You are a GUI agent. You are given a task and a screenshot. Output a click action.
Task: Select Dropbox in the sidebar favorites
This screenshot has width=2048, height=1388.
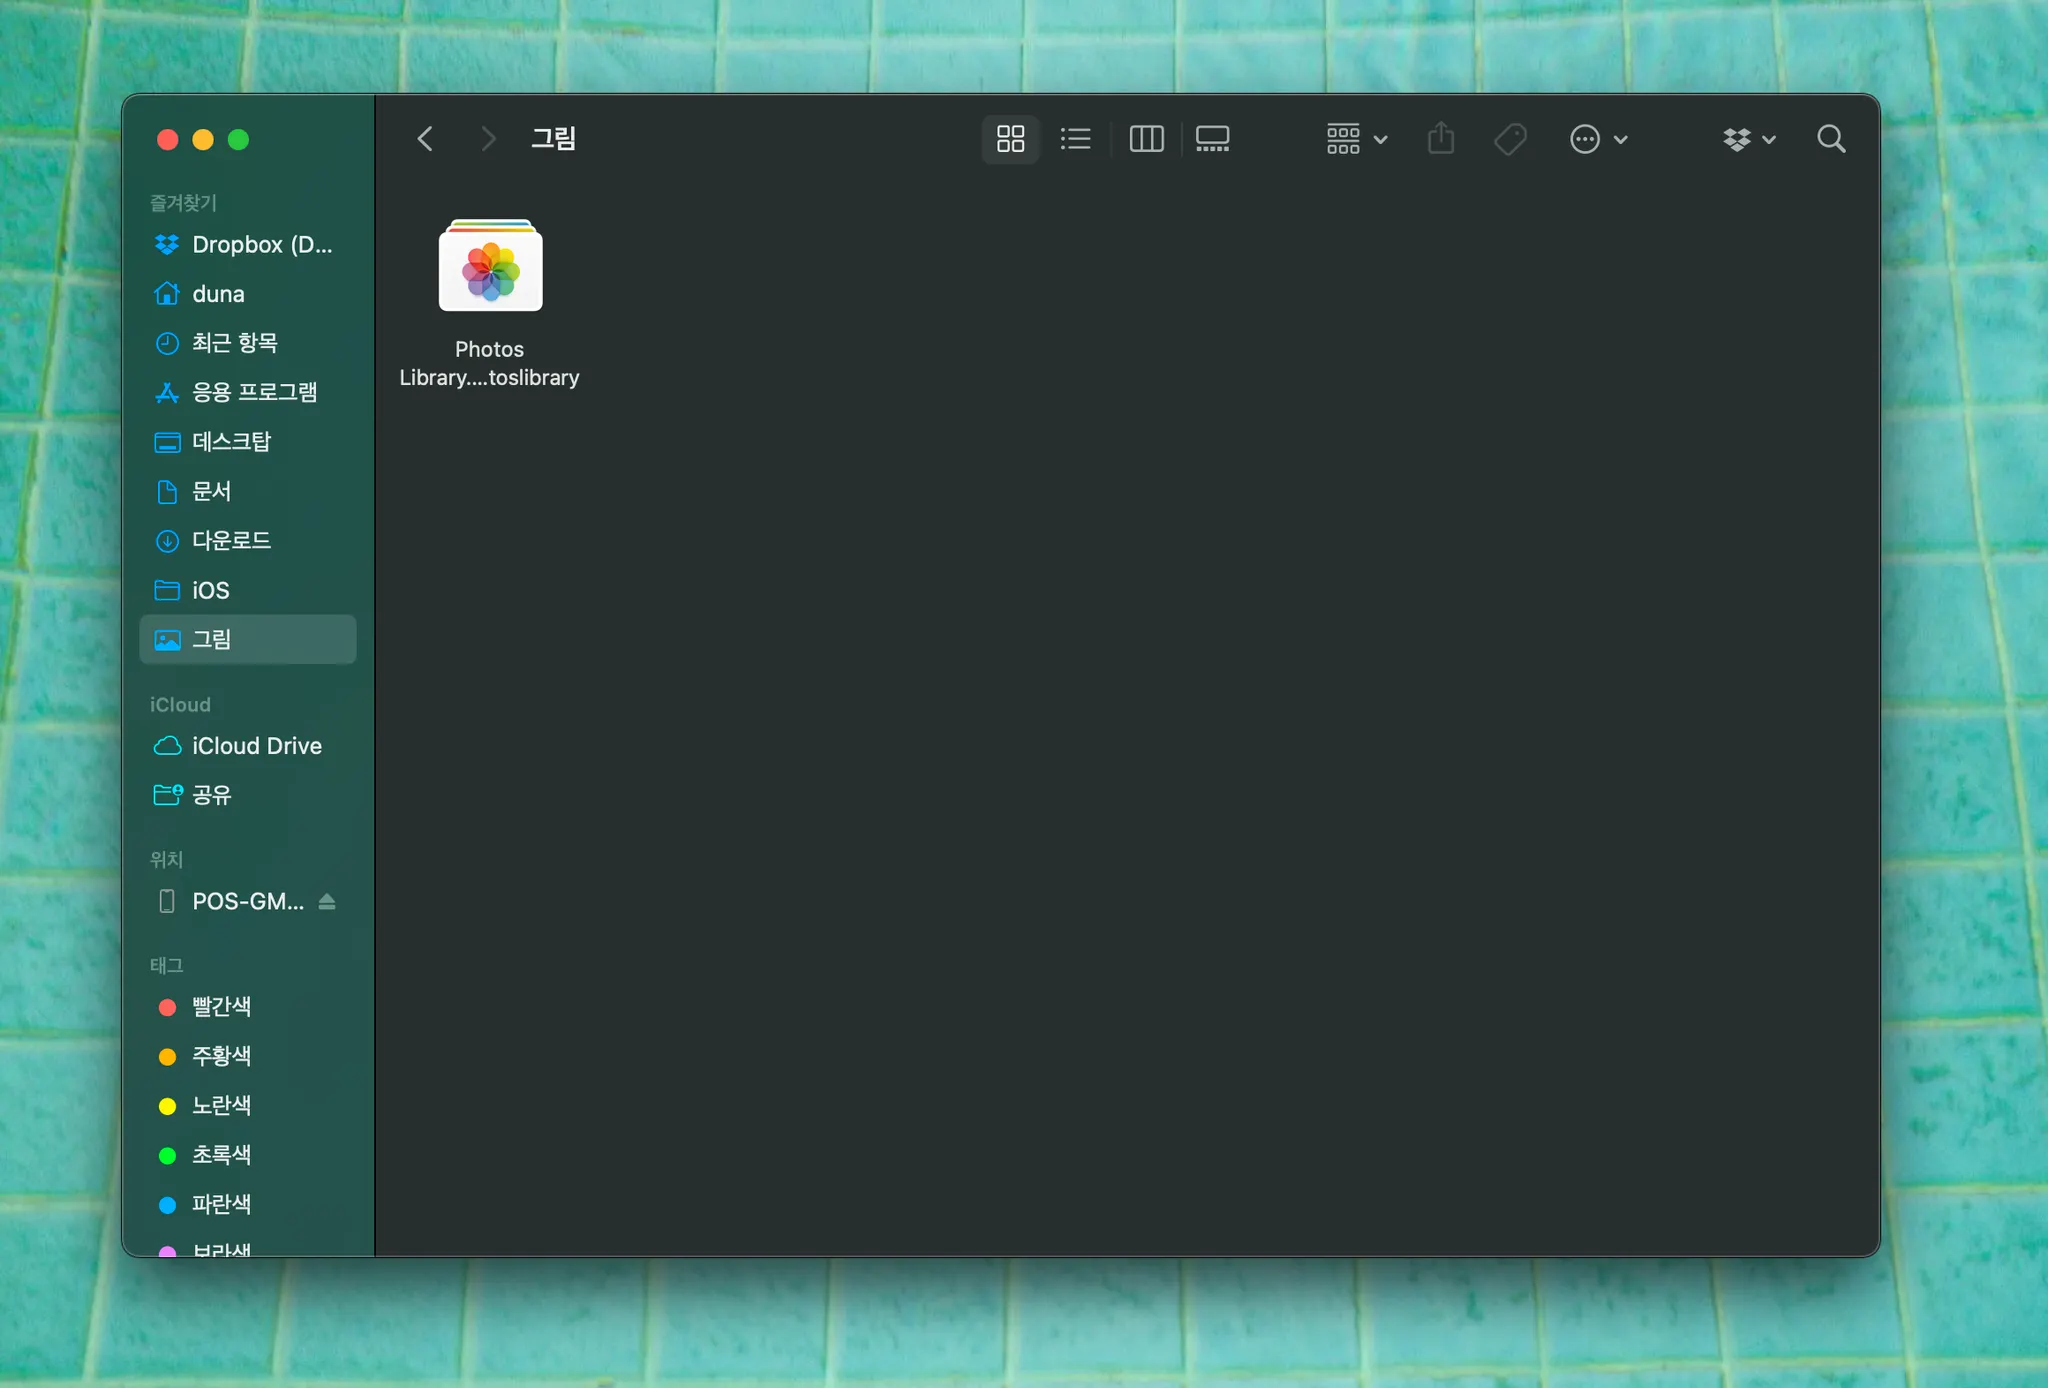pos(260,245)
